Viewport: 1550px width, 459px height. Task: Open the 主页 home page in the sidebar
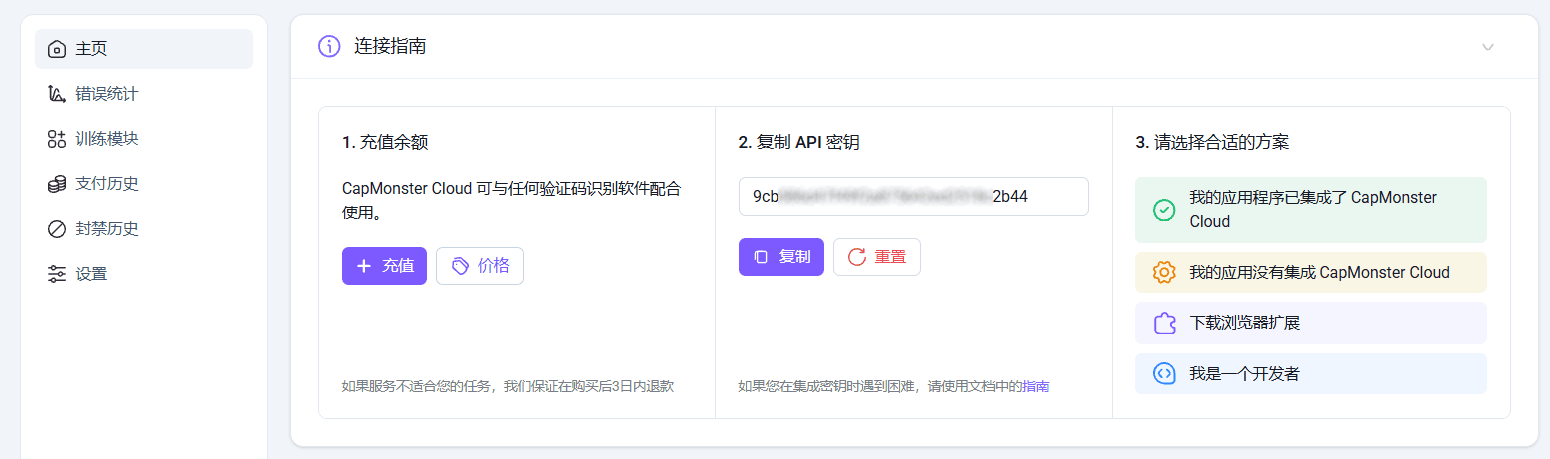coord(144,49)
